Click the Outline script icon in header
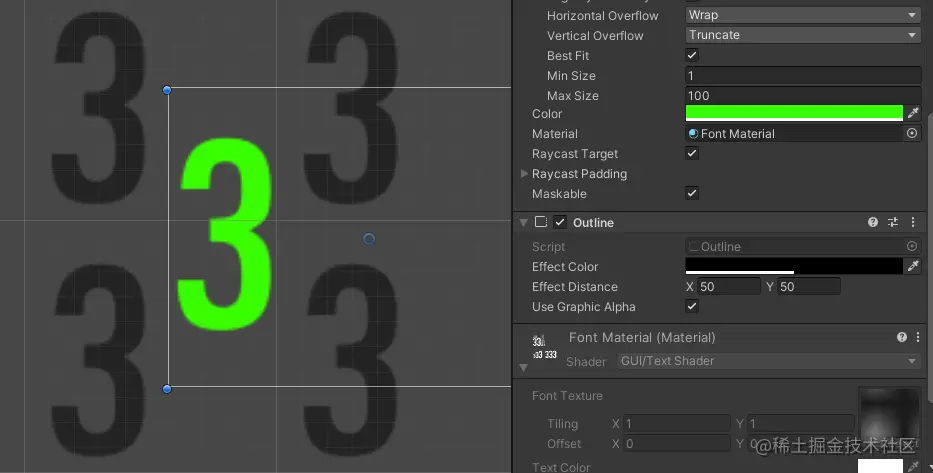This screenshot has width=933, height=473. (x=541, y=222)
